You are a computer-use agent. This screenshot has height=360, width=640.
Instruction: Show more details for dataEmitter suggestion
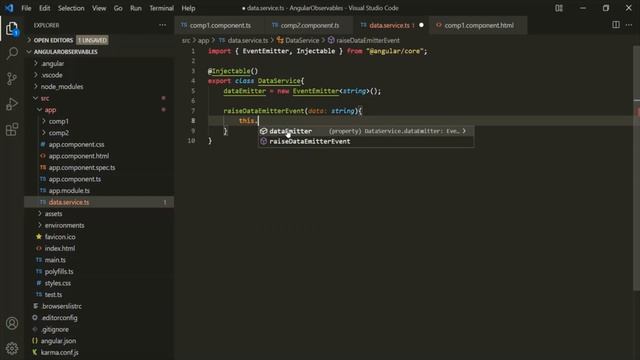click(x=464, y=131)
